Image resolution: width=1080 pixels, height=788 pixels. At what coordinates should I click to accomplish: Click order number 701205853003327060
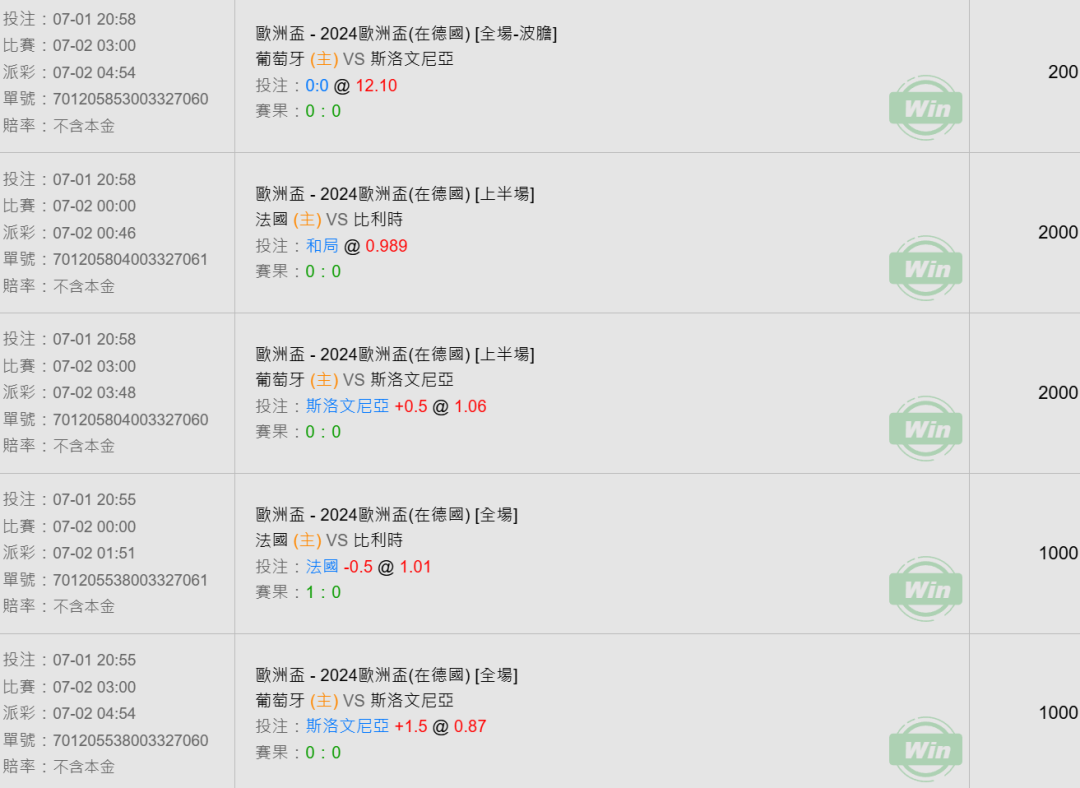[x=130, y=99]
